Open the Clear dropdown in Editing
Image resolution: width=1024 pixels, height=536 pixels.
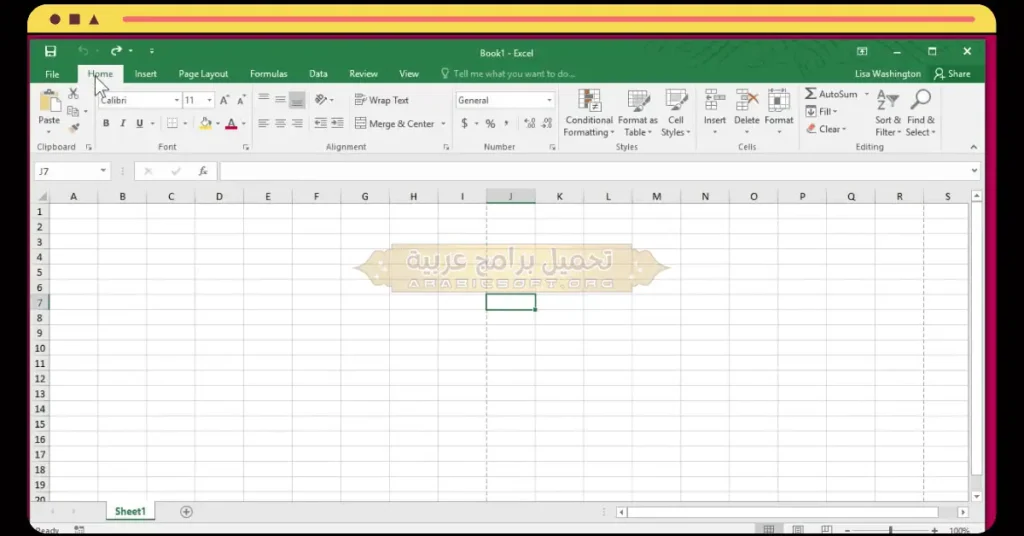(826, 129)
